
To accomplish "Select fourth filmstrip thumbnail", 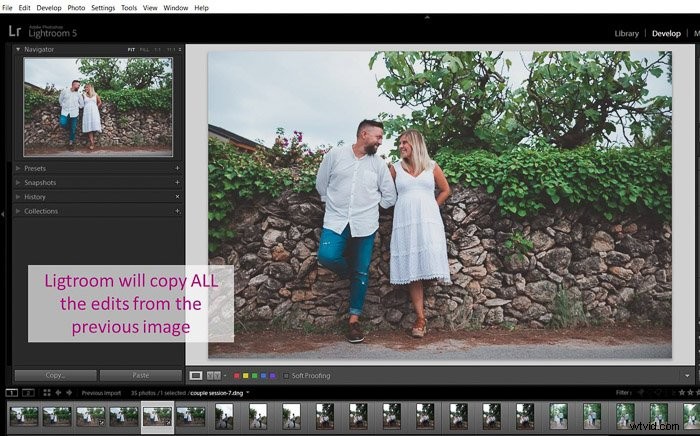I will pos(124,416).
